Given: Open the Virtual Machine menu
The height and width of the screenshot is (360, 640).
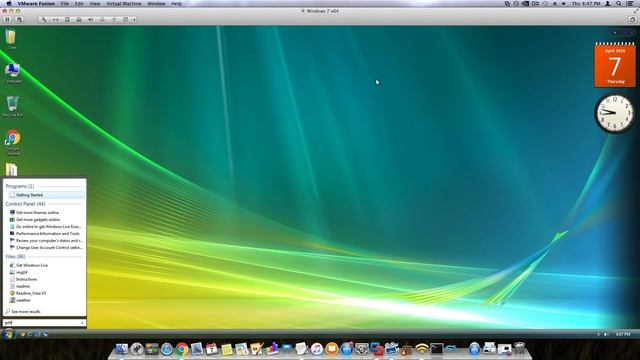Looking at the screenshot, I should click(124, 4).
